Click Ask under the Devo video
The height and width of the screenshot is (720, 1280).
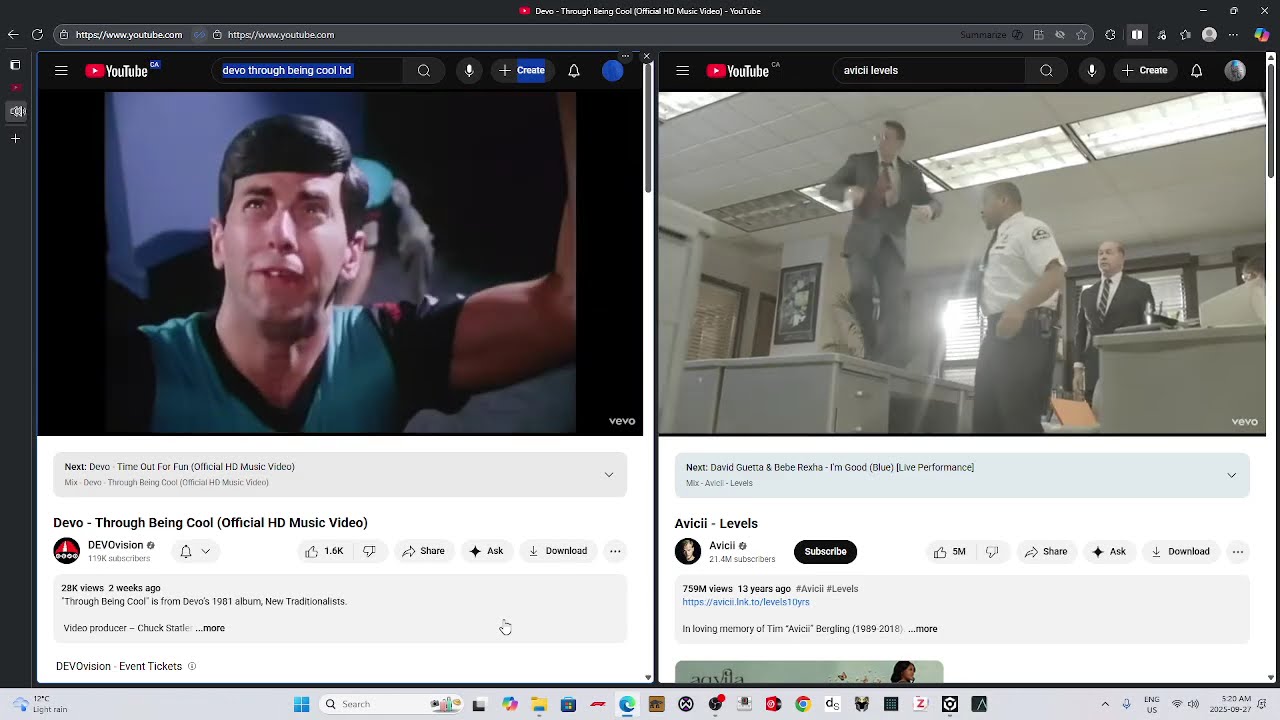[486, 551]
